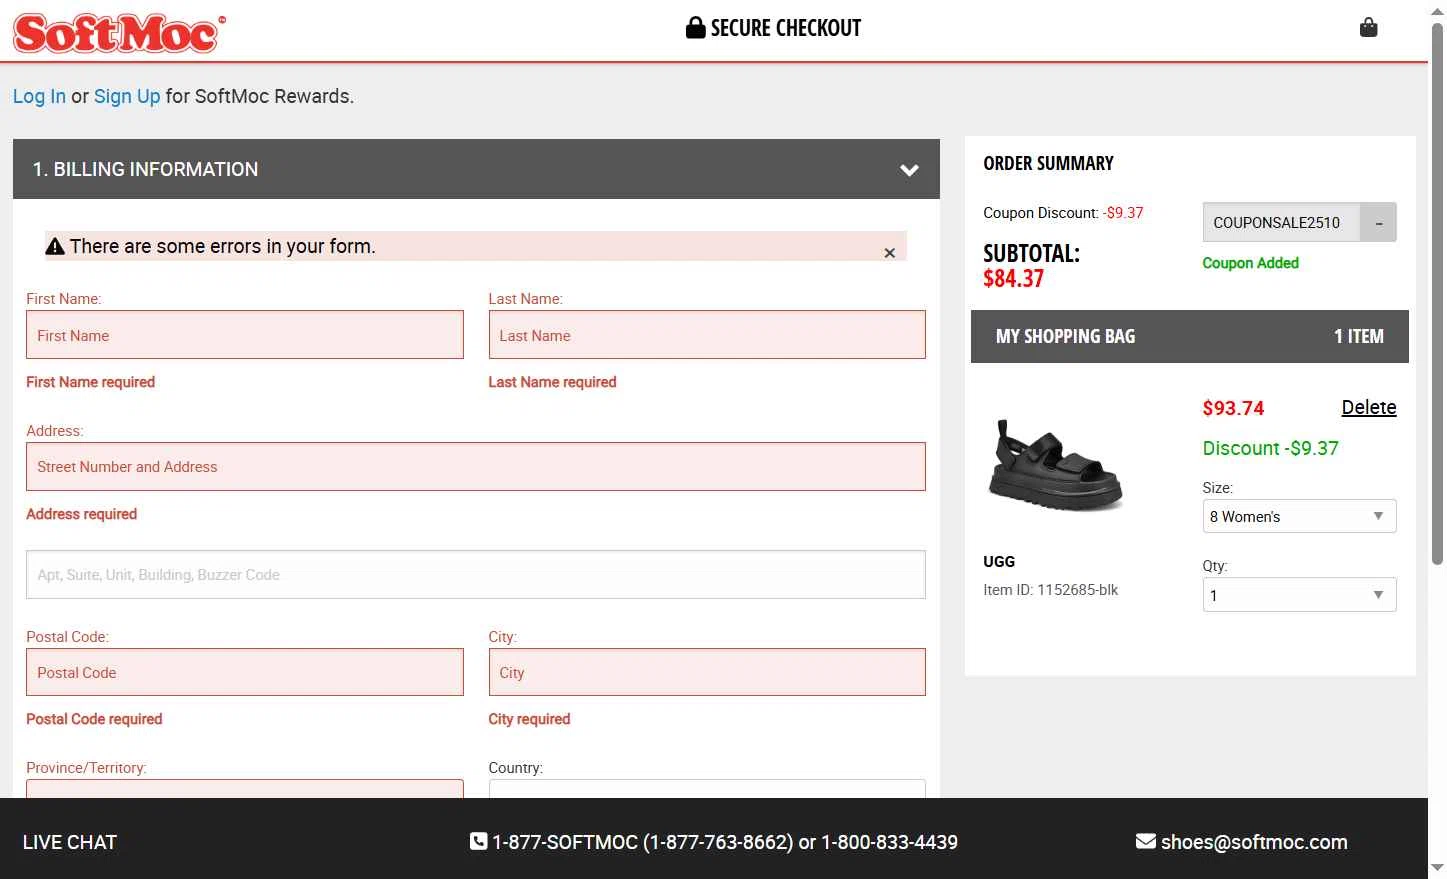Click the Postal Code input

[245, 672]
